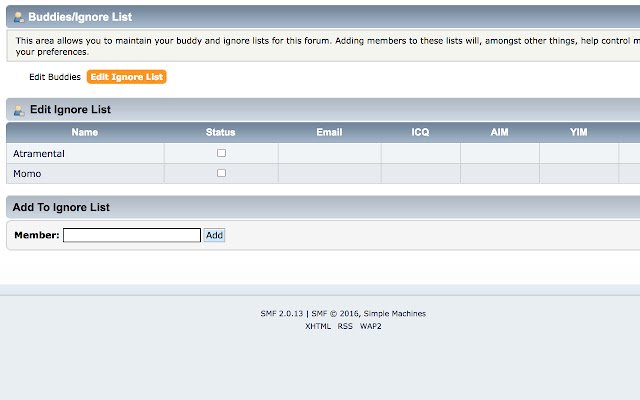
Task: Click the Buddies/Ignore List title text
Action: click(x=80, y=17)
